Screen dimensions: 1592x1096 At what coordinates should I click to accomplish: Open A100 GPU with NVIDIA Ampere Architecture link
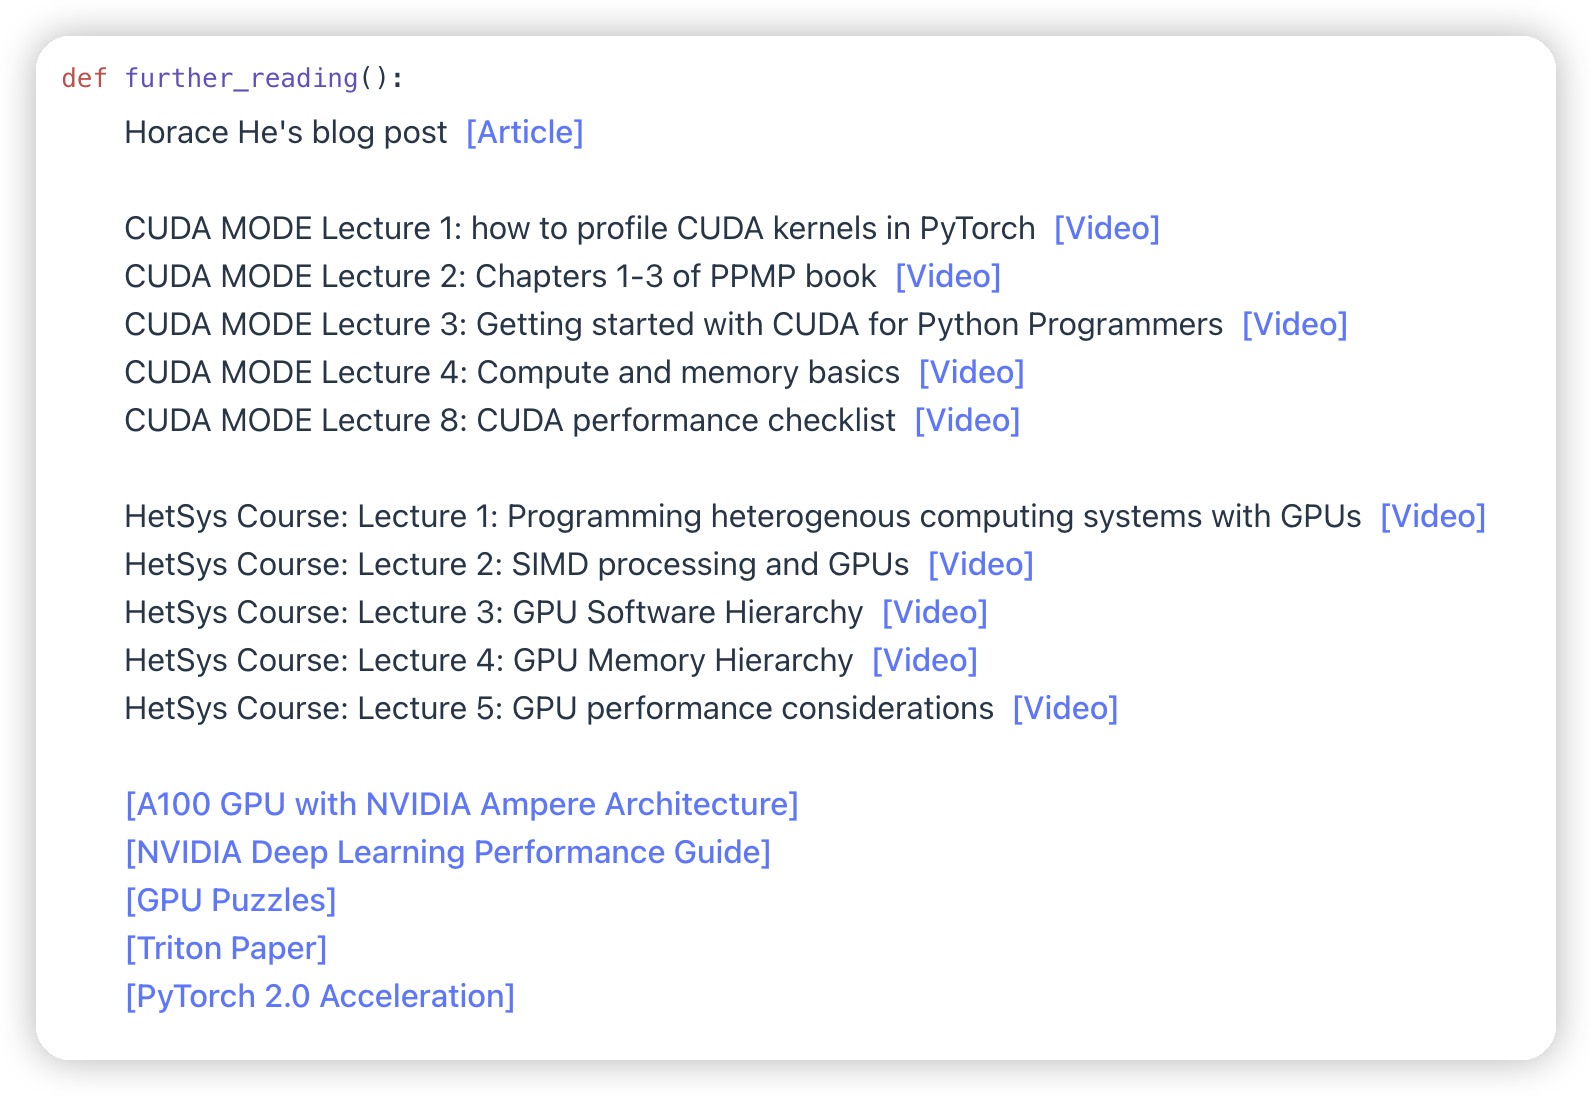pyautogui.click(x=461, y=804)
